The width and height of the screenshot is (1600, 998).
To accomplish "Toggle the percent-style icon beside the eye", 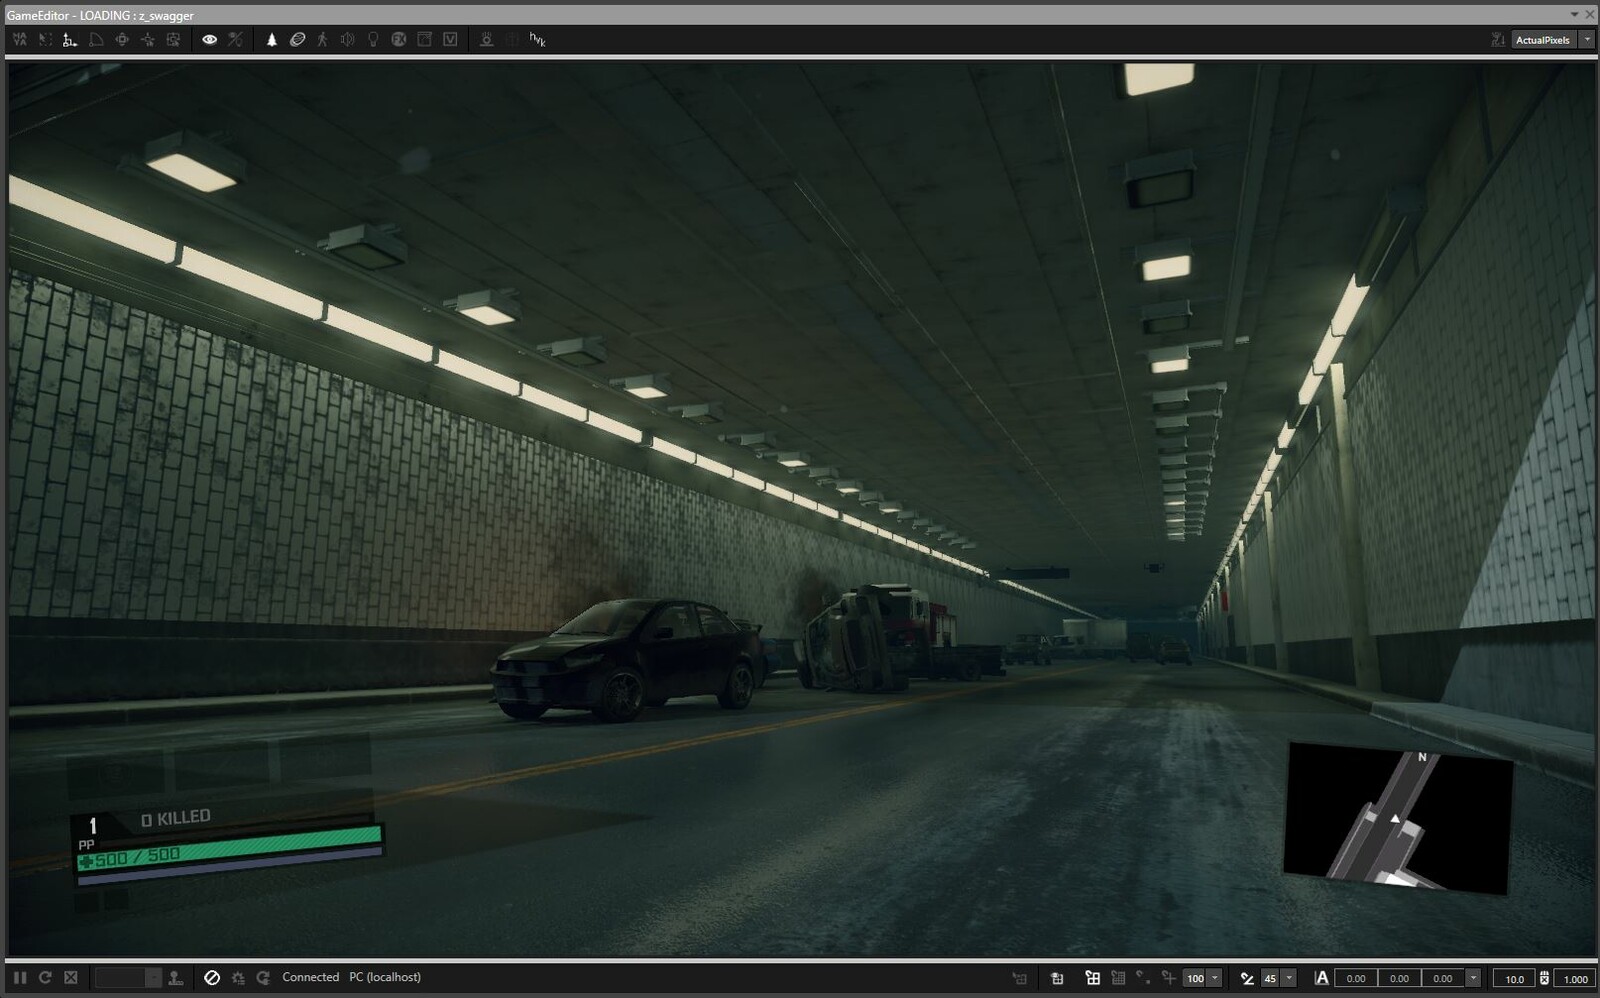I will coord(235,40).
